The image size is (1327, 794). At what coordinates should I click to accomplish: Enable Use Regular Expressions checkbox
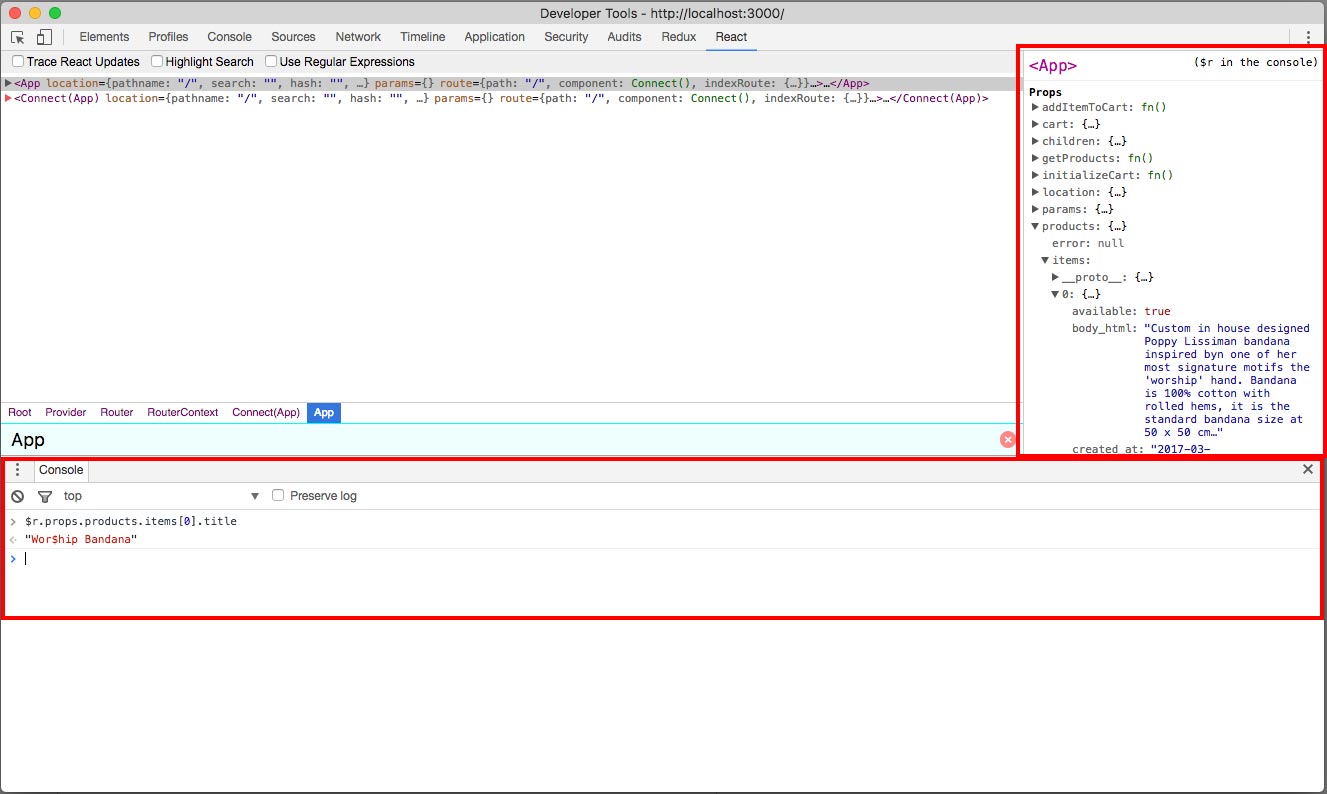tap(271, 62)
